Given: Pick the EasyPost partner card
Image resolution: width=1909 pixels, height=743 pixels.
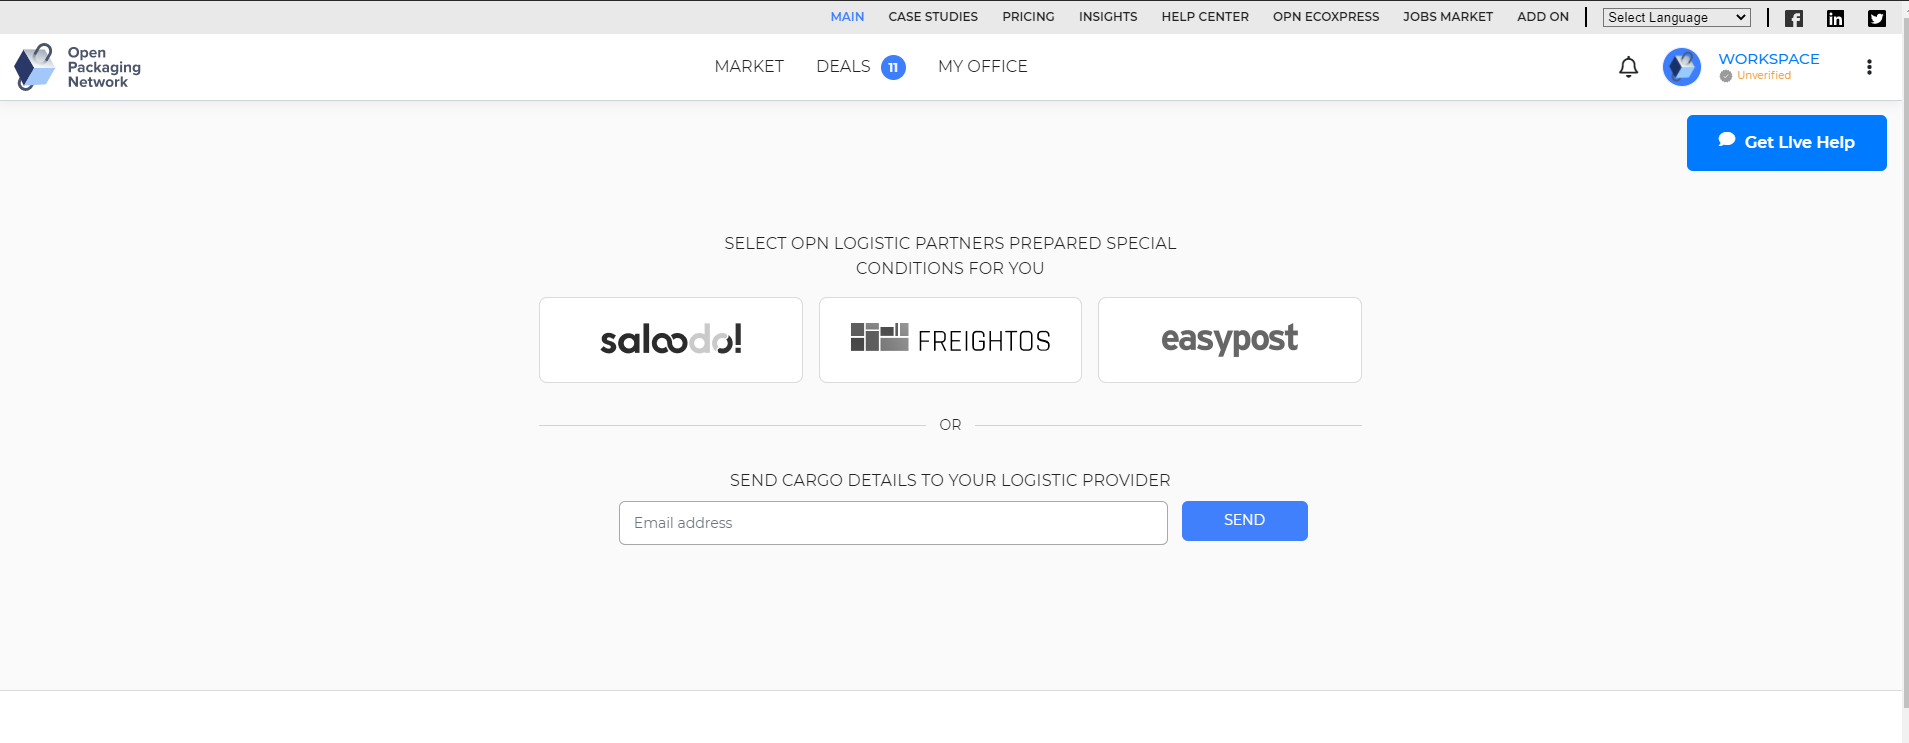Looking at the screenshot, I should (1229, 340).
